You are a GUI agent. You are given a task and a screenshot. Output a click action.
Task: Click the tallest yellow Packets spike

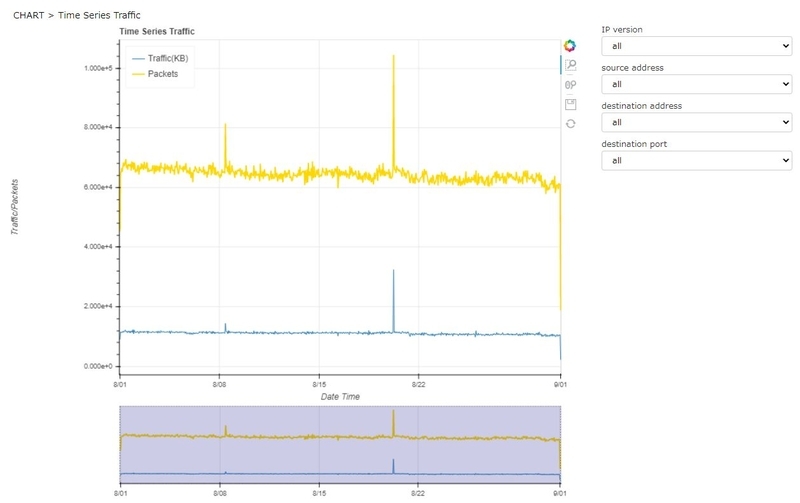click(393, 102)
